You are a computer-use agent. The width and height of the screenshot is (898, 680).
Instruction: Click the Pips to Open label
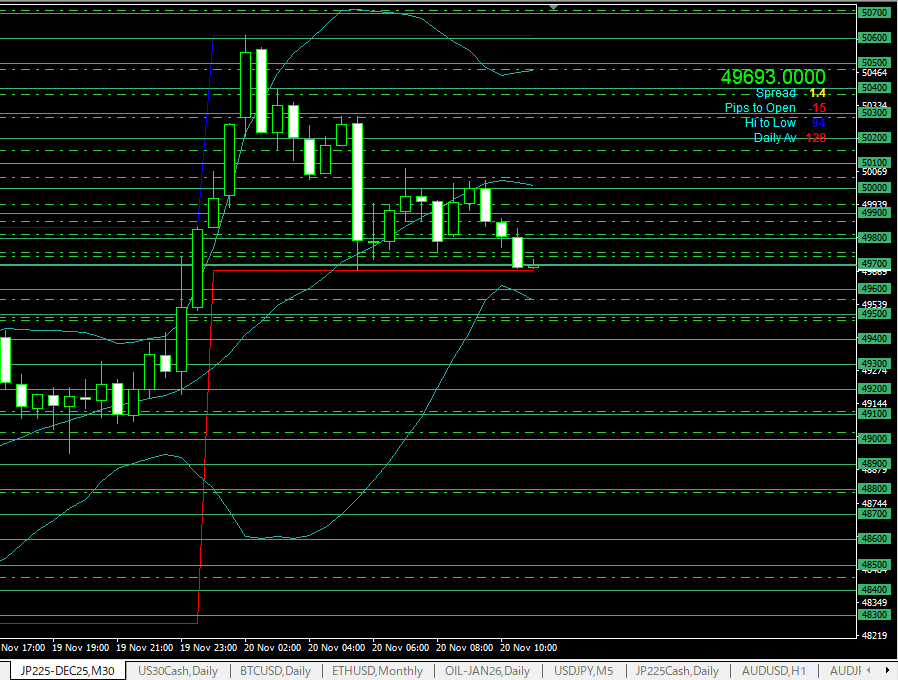coord(760,108)
